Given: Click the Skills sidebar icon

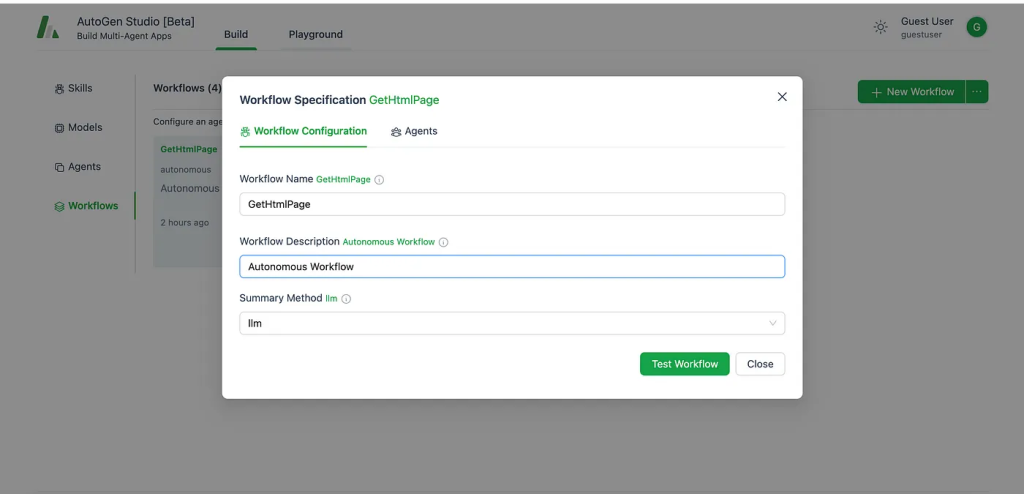Looking at the screenshot, I should [59, 89].
